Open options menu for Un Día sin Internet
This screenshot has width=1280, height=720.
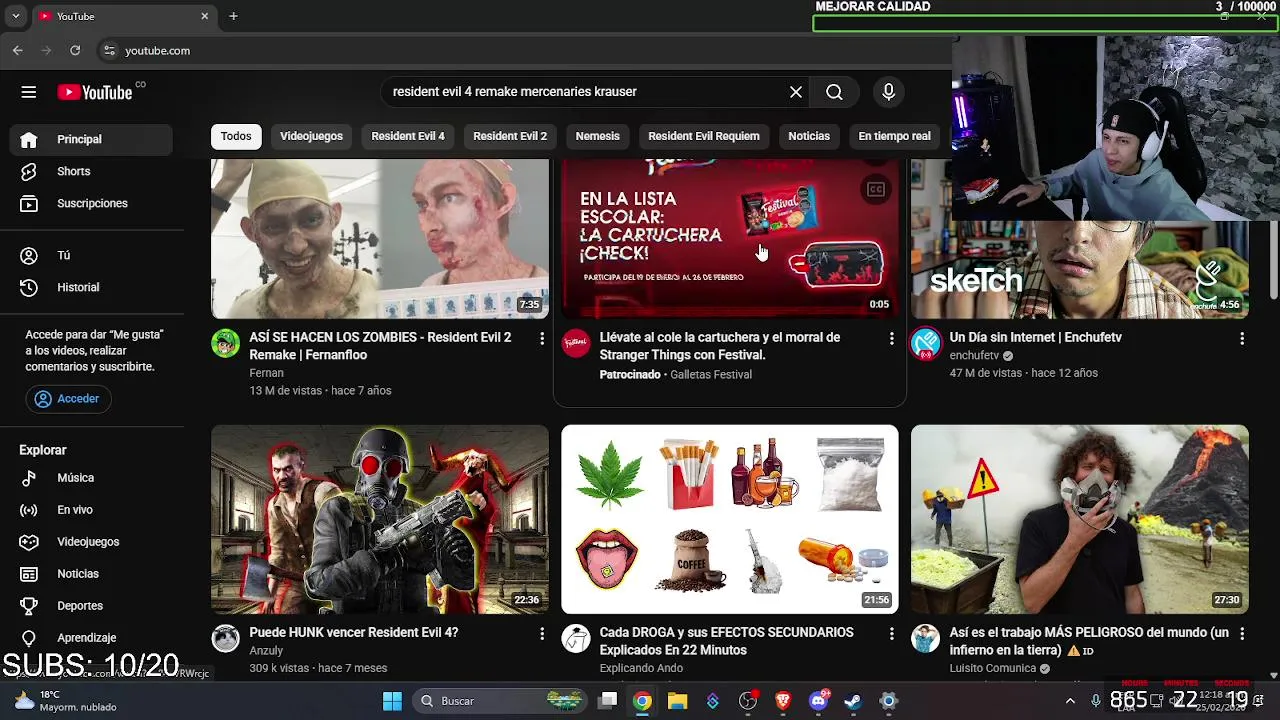tap(1242, 339)
